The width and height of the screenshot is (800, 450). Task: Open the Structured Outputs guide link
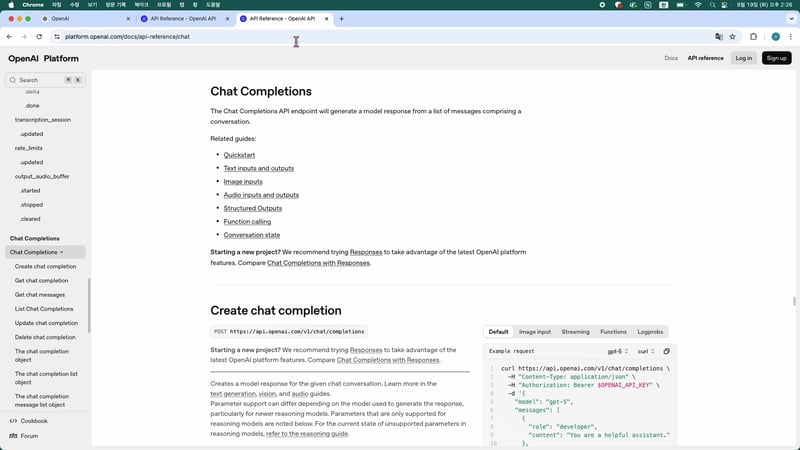252,208
